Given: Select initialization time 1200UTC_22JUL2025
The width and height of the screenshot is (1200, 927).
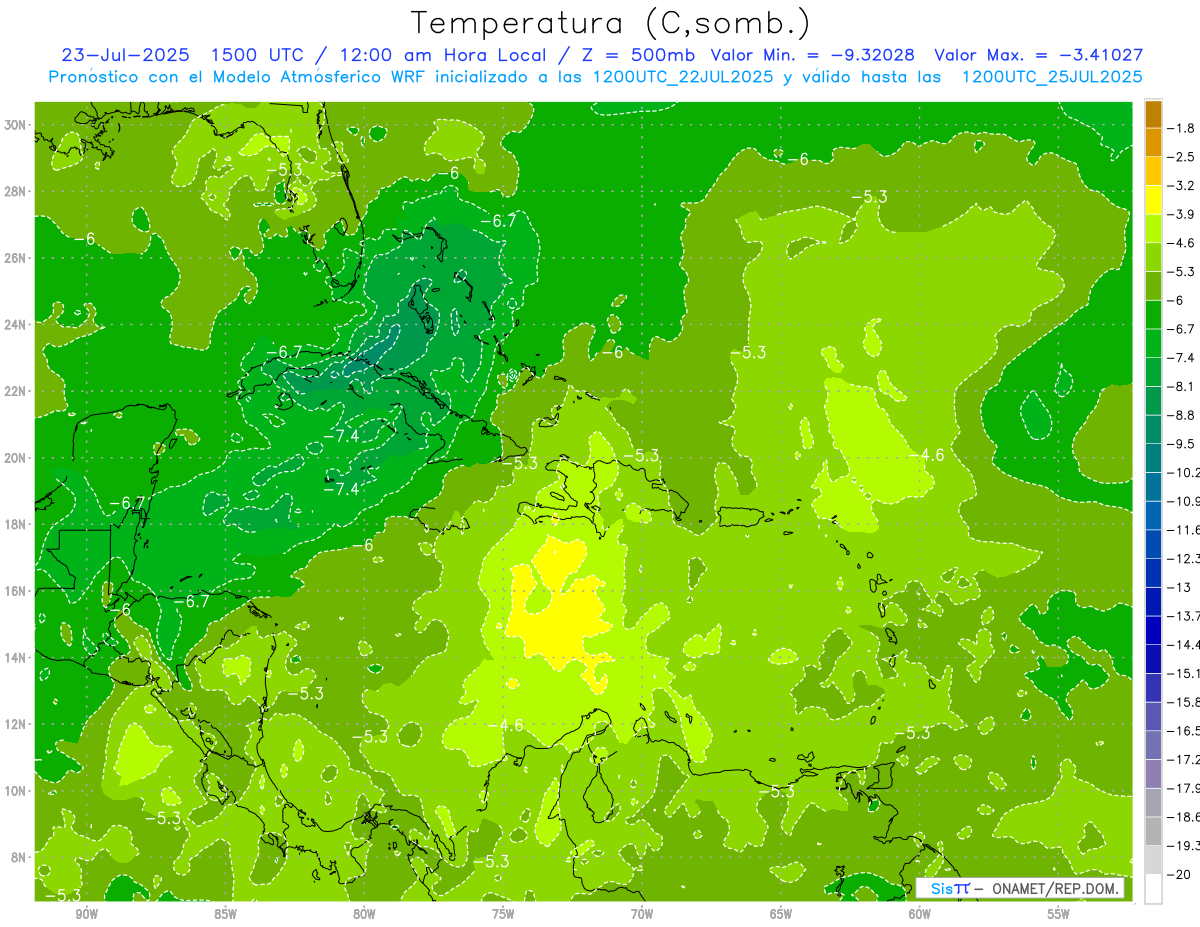Looking at the screenshot, I should click(x=683, y=77).
